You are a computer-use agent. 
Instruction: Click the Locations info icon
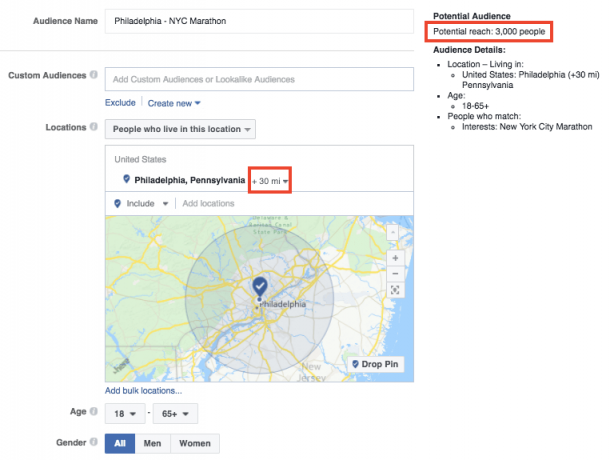93,128
